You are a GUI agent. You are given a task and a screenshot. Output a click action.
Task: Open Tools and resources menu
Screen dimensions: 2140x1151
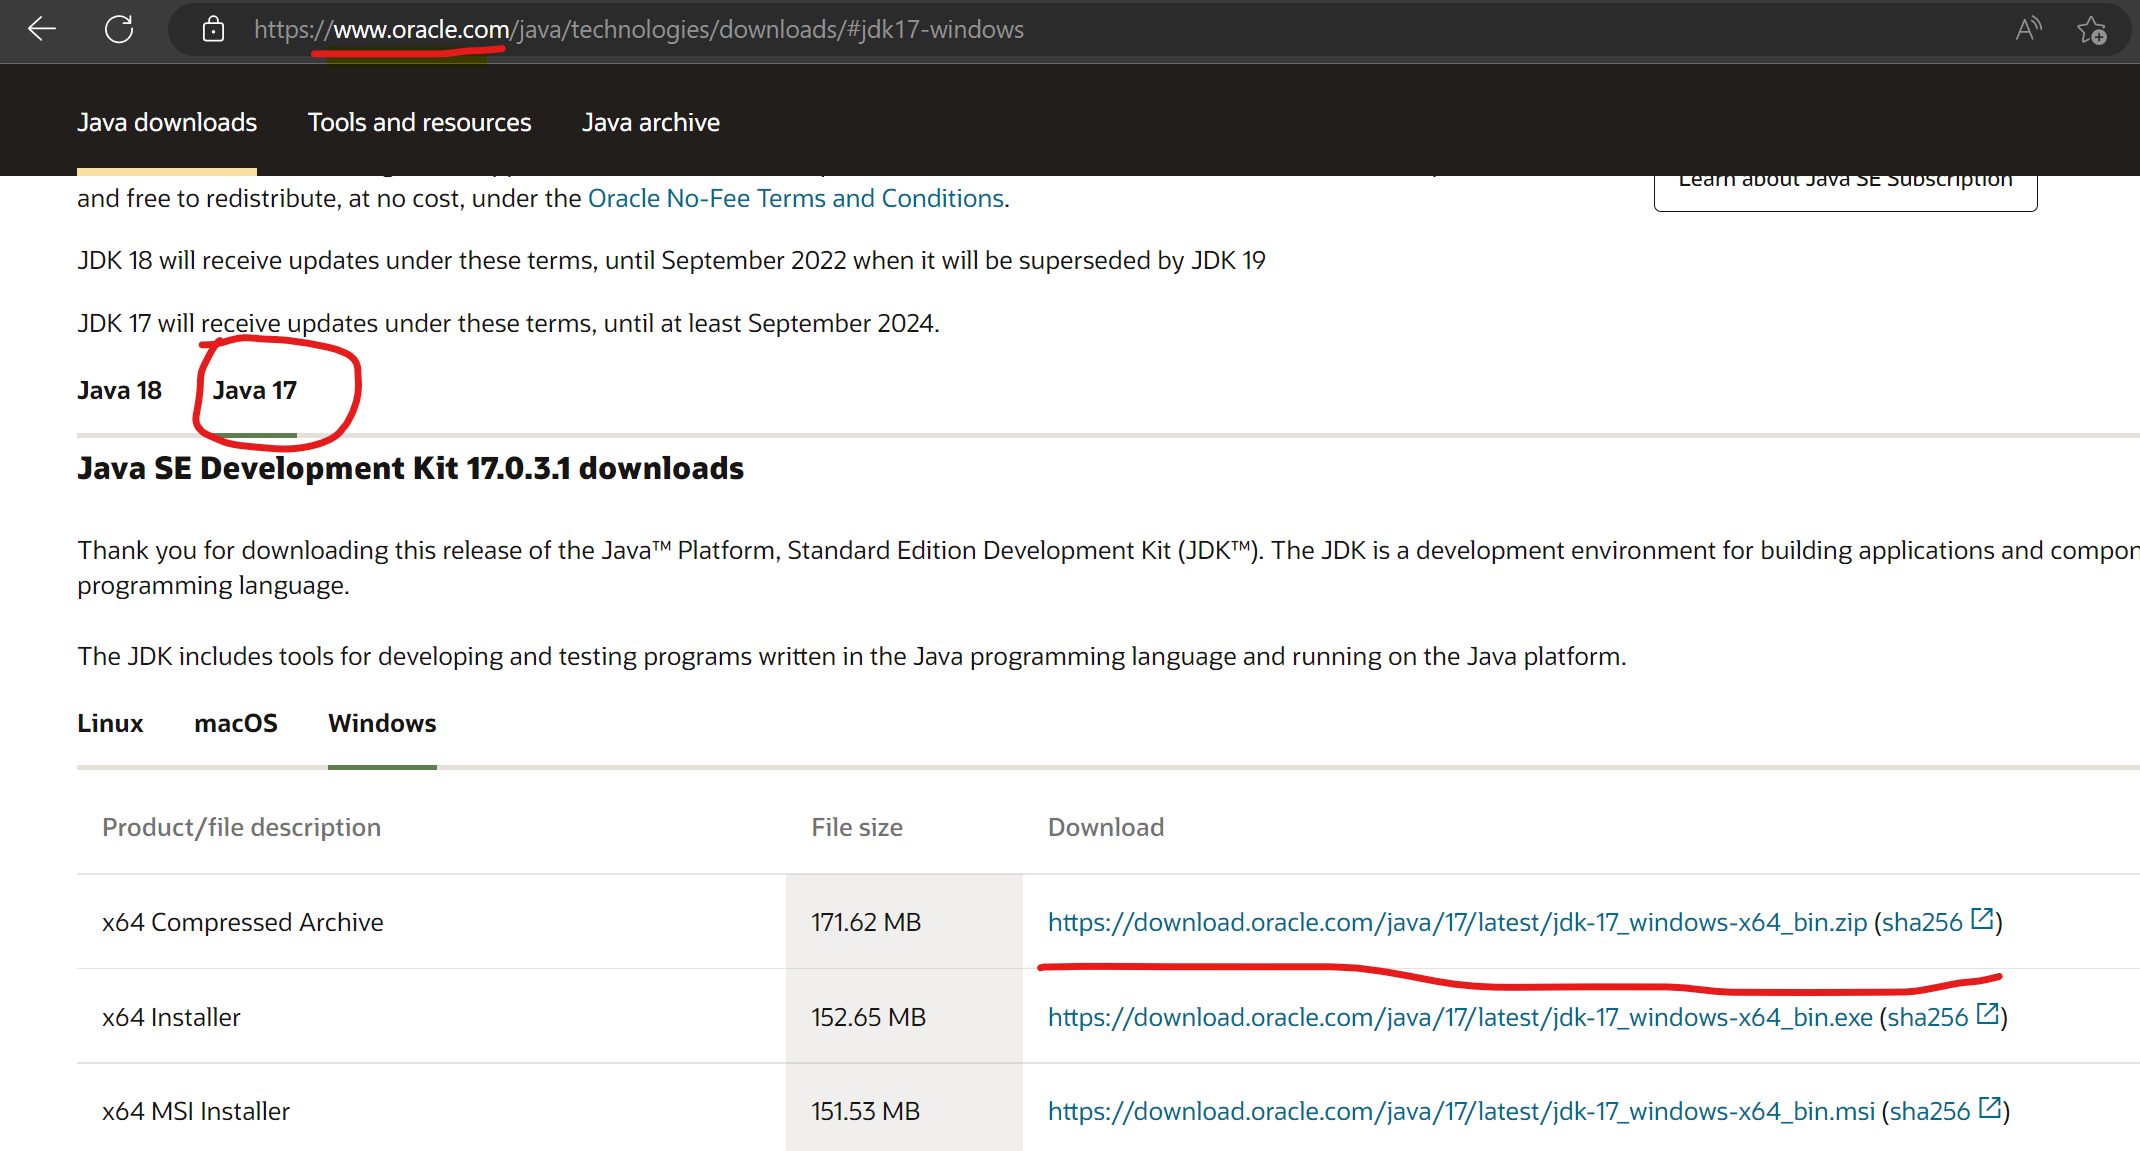pos(419,122)
